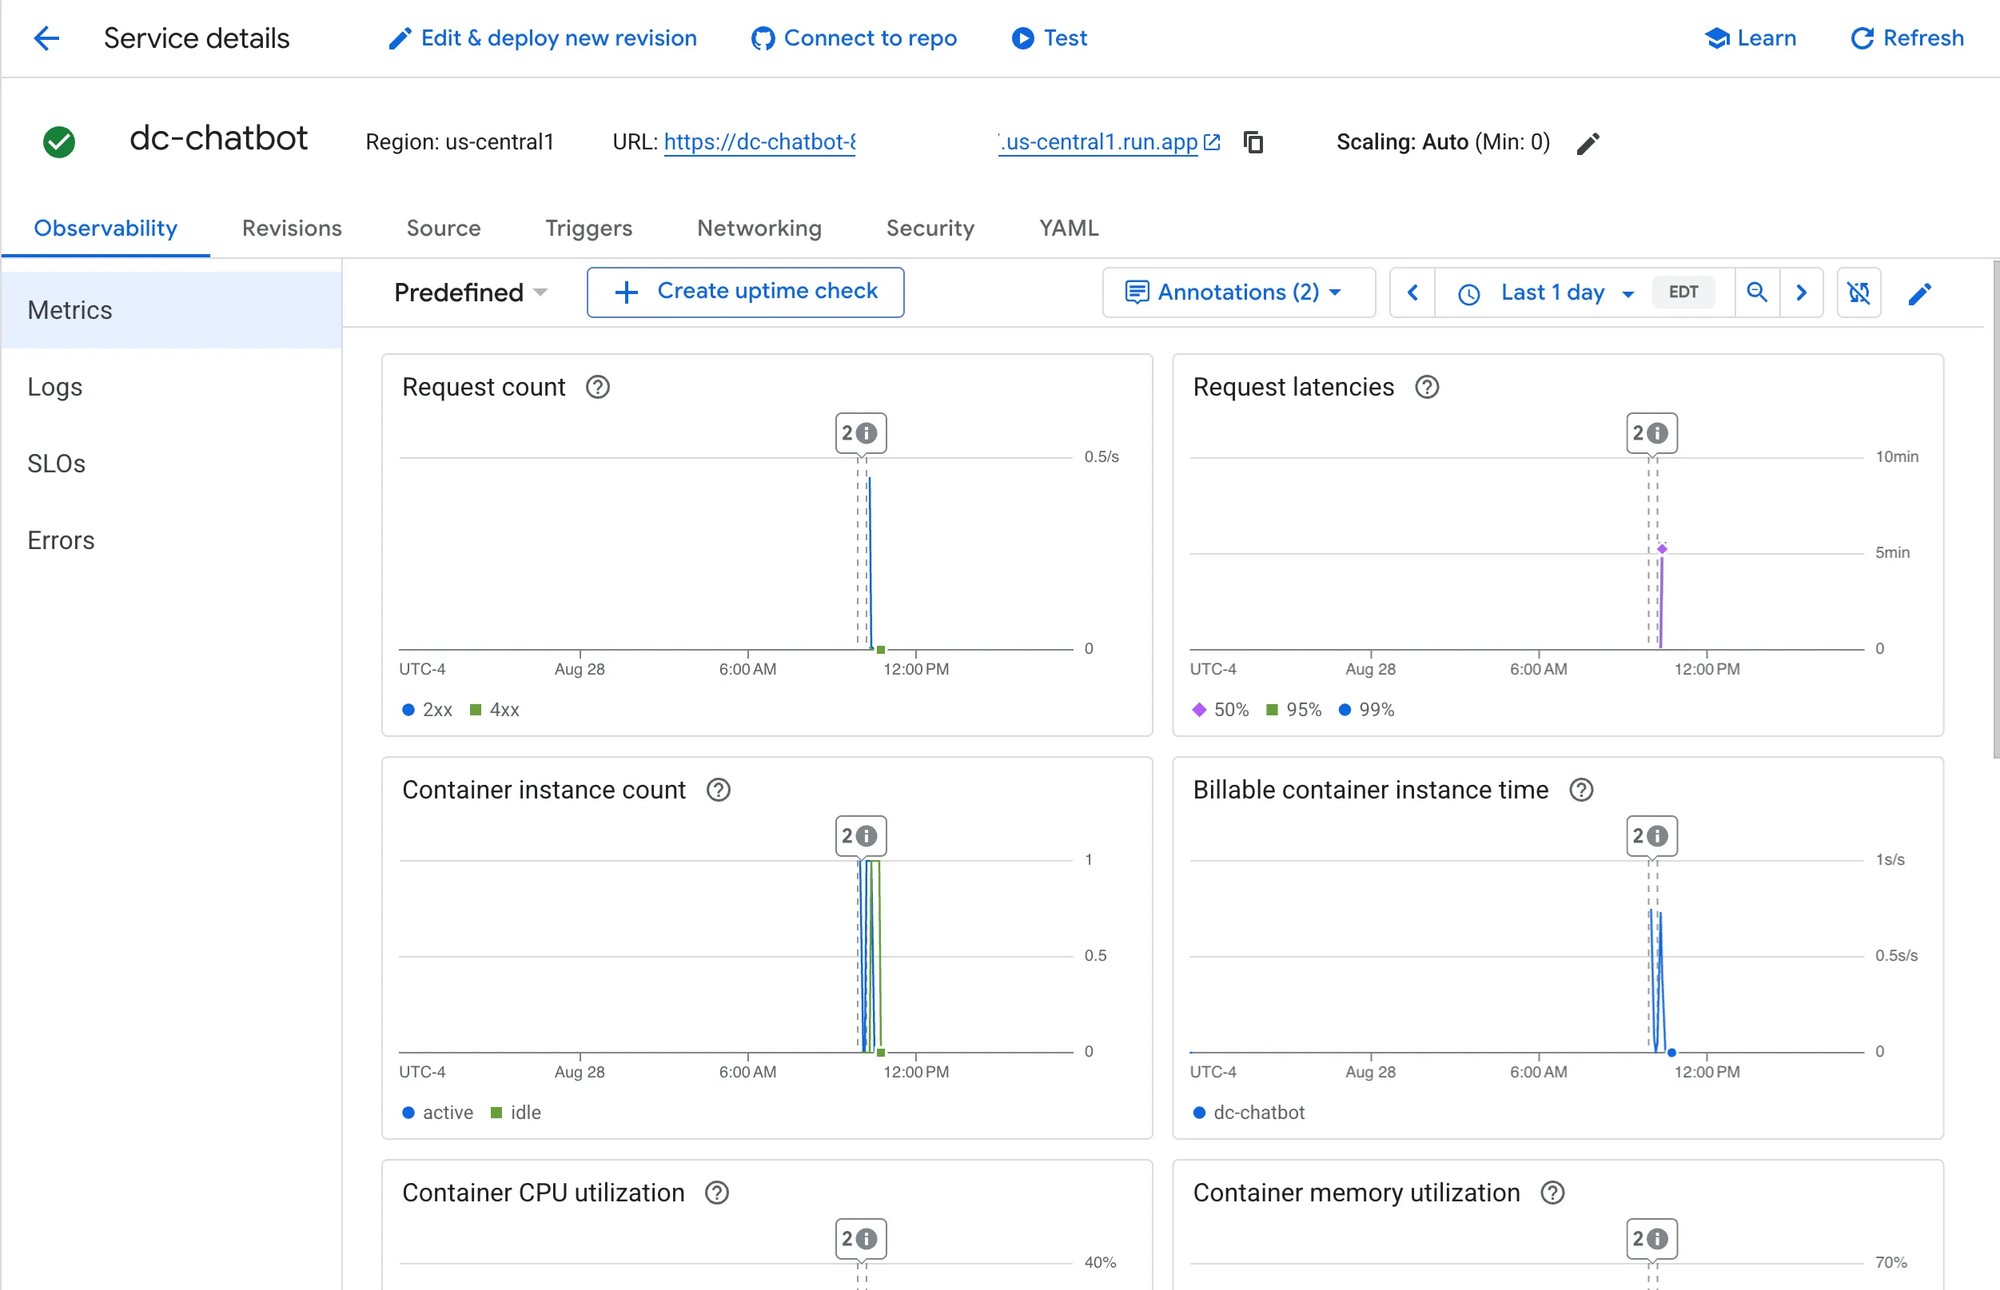Open the Annotations (2) dropdown
The width and height of the screenshot is (2000, 1290).
pyautogui.click(x=1237, y=292)
